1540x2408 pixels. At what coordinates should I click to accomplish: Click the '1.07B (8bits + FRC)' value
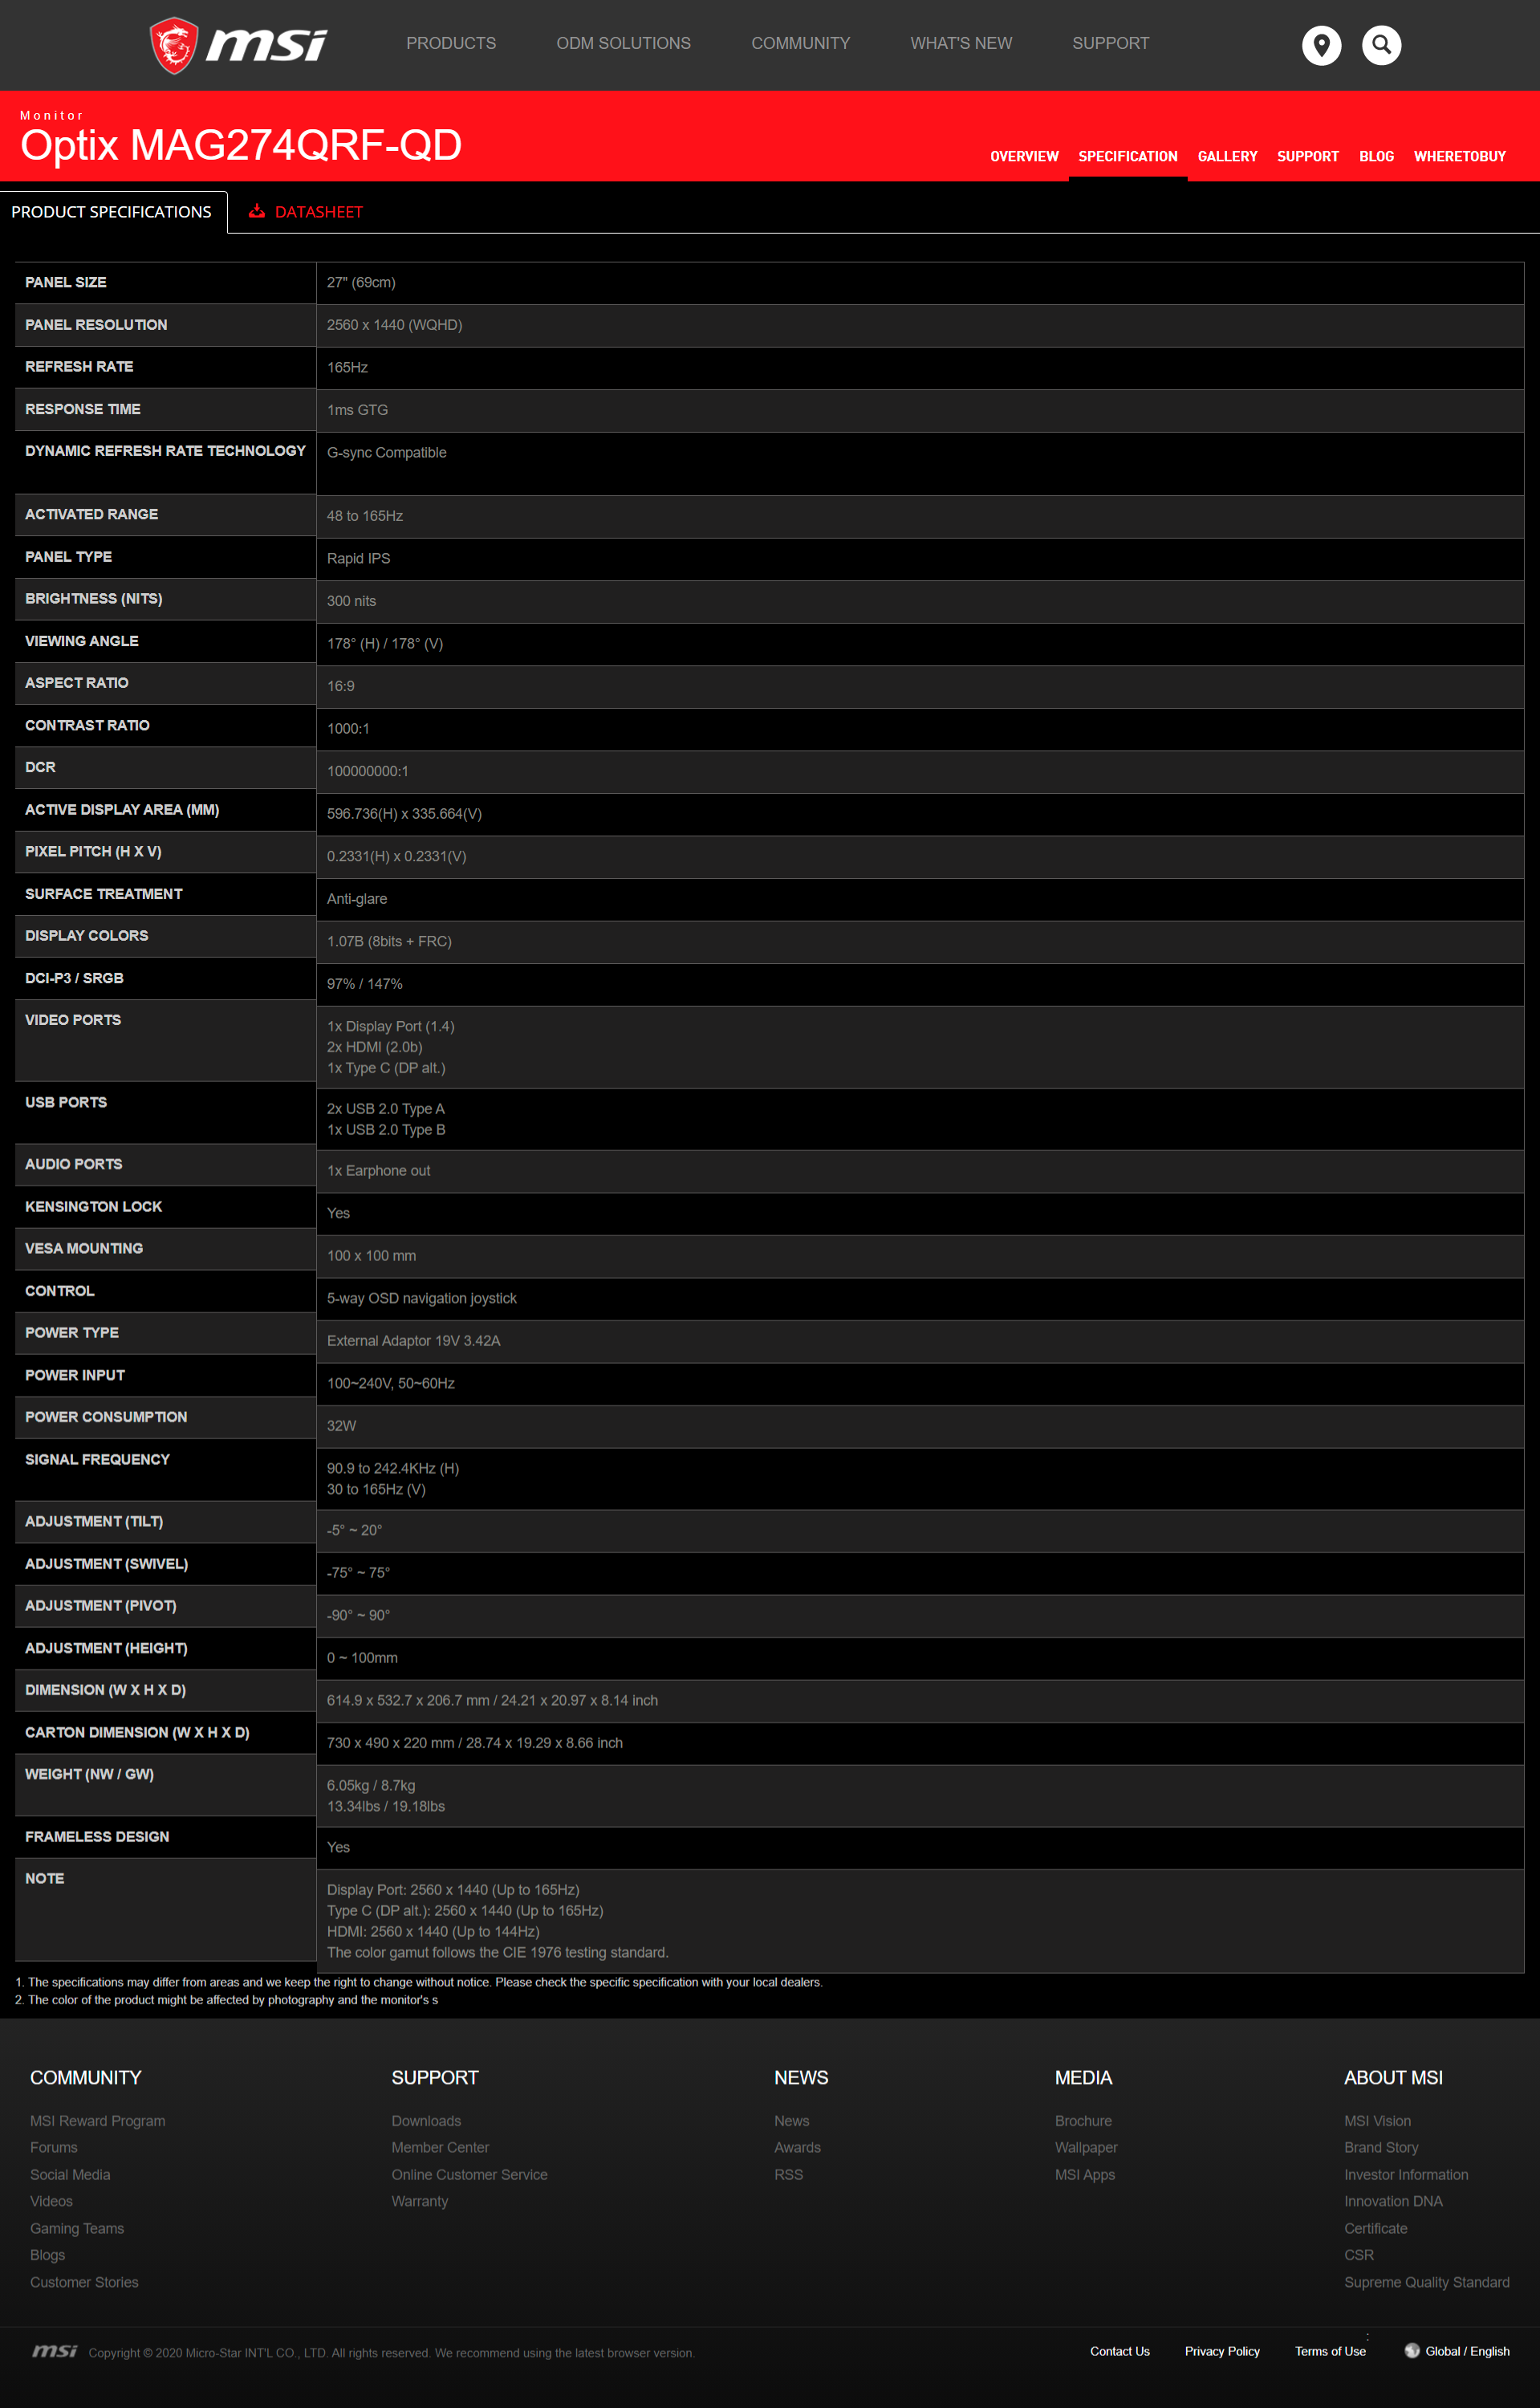coord(389,941)
